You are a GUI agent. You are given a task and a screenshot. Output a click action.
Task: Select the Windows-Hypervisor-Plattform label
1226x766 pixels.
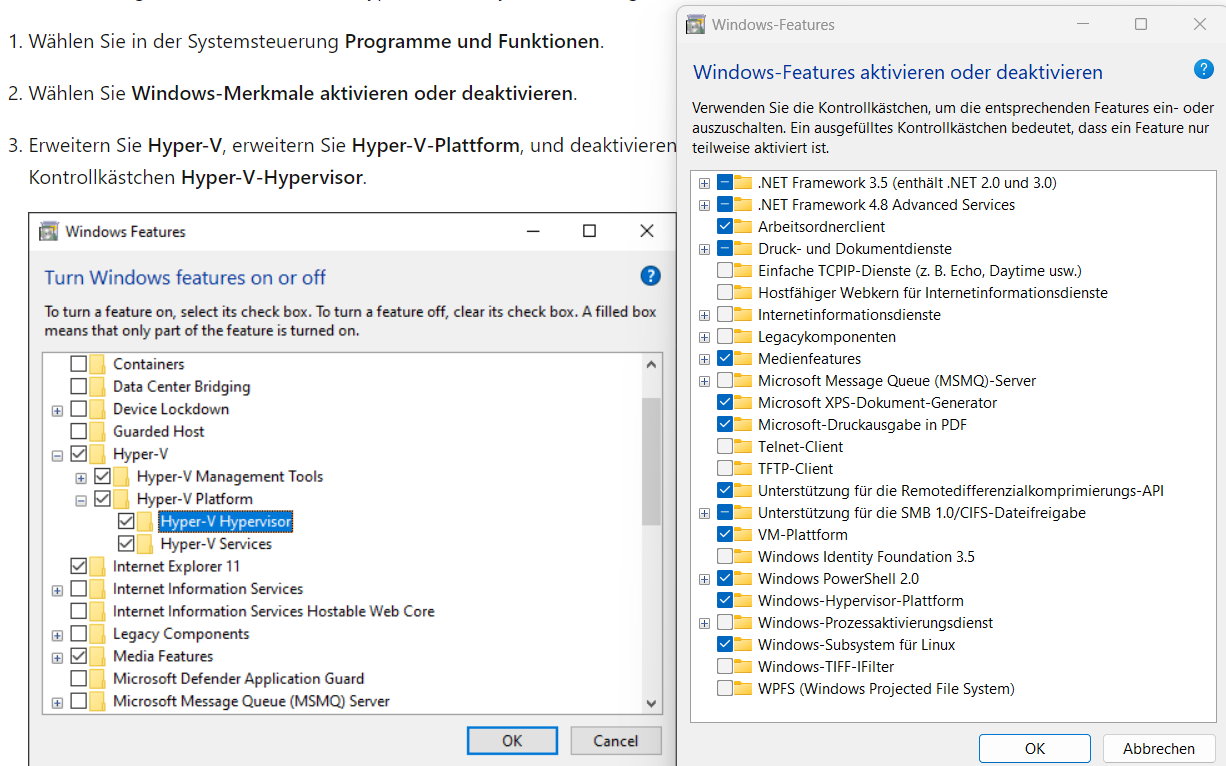coord(861,600)
